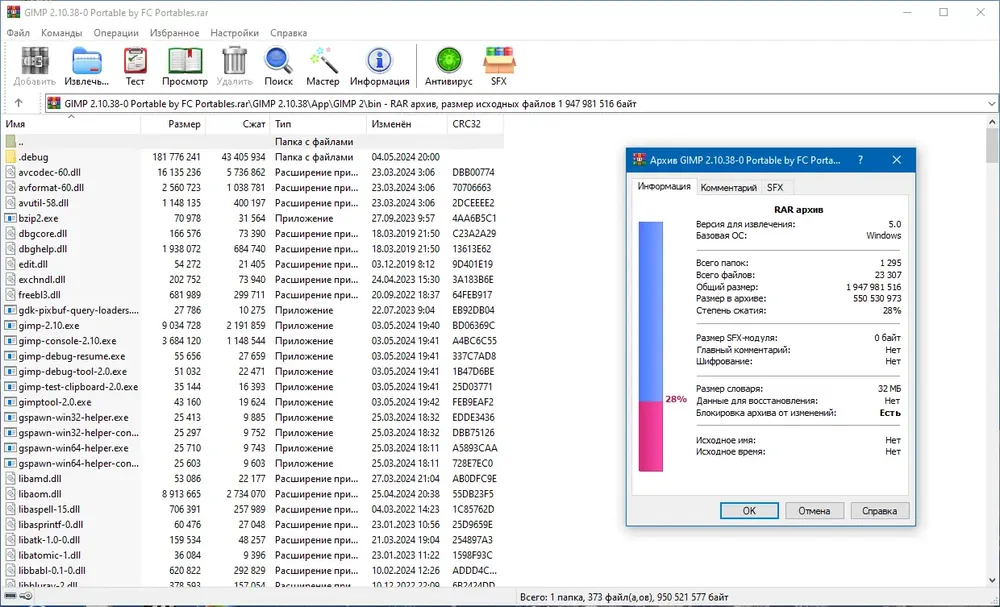Select dbghelp.dll file name

pos(43,249)
